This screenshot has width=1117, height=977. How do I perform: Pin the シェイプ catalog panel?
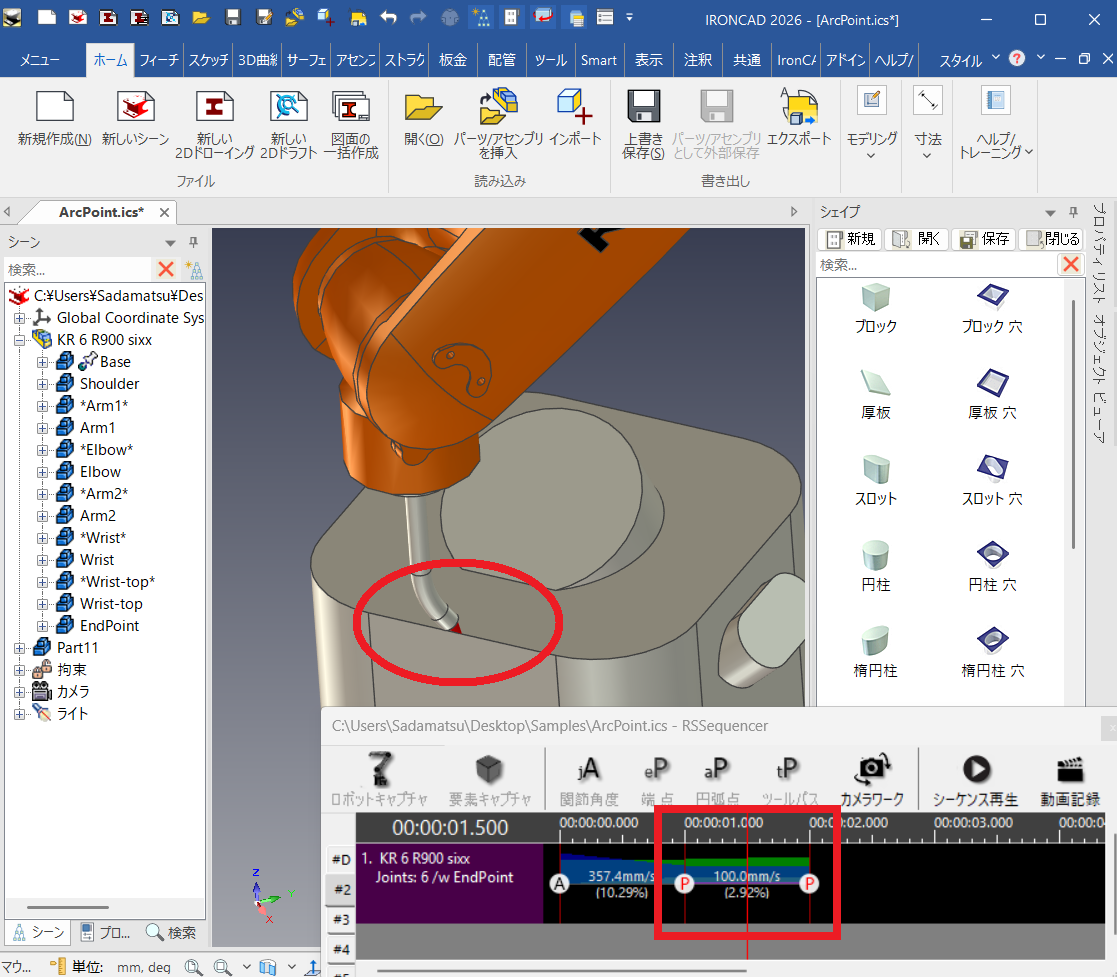(1073, 212)
